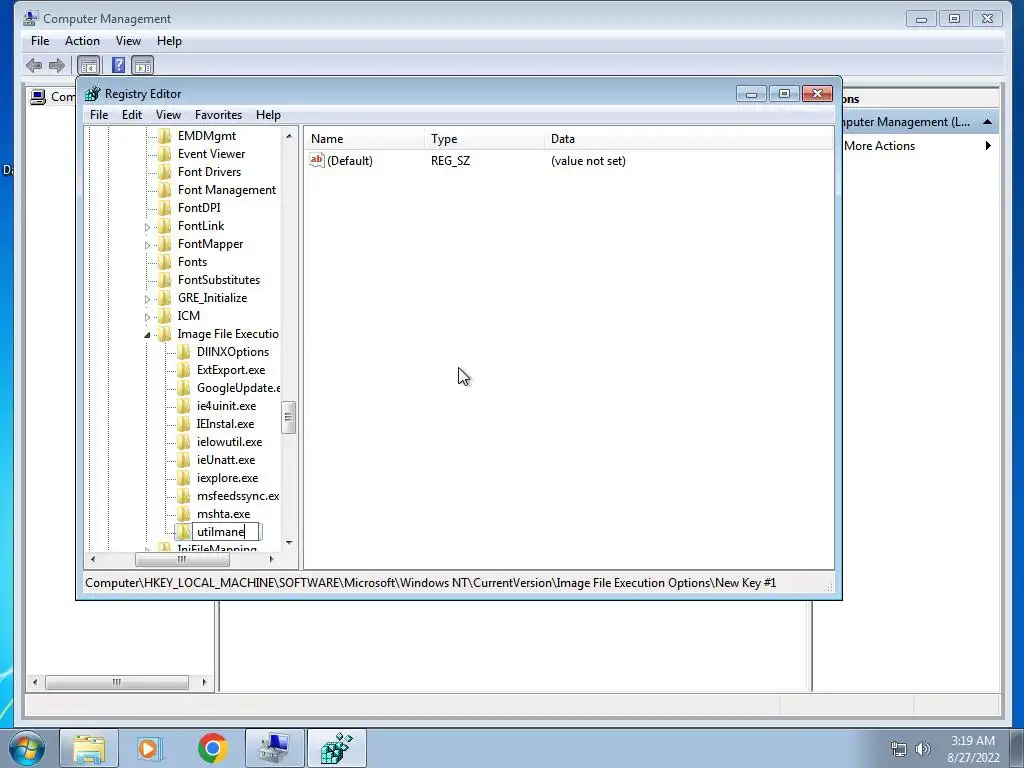Screen dimensions: 1024x768
Task: Collapse the Computer Management actions section arrow
Action: (x=987, y=121)
